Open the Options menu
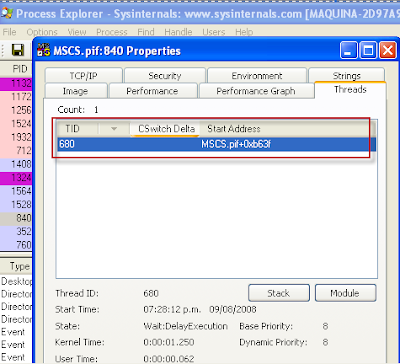400x364 pixels. pos(42,32)
